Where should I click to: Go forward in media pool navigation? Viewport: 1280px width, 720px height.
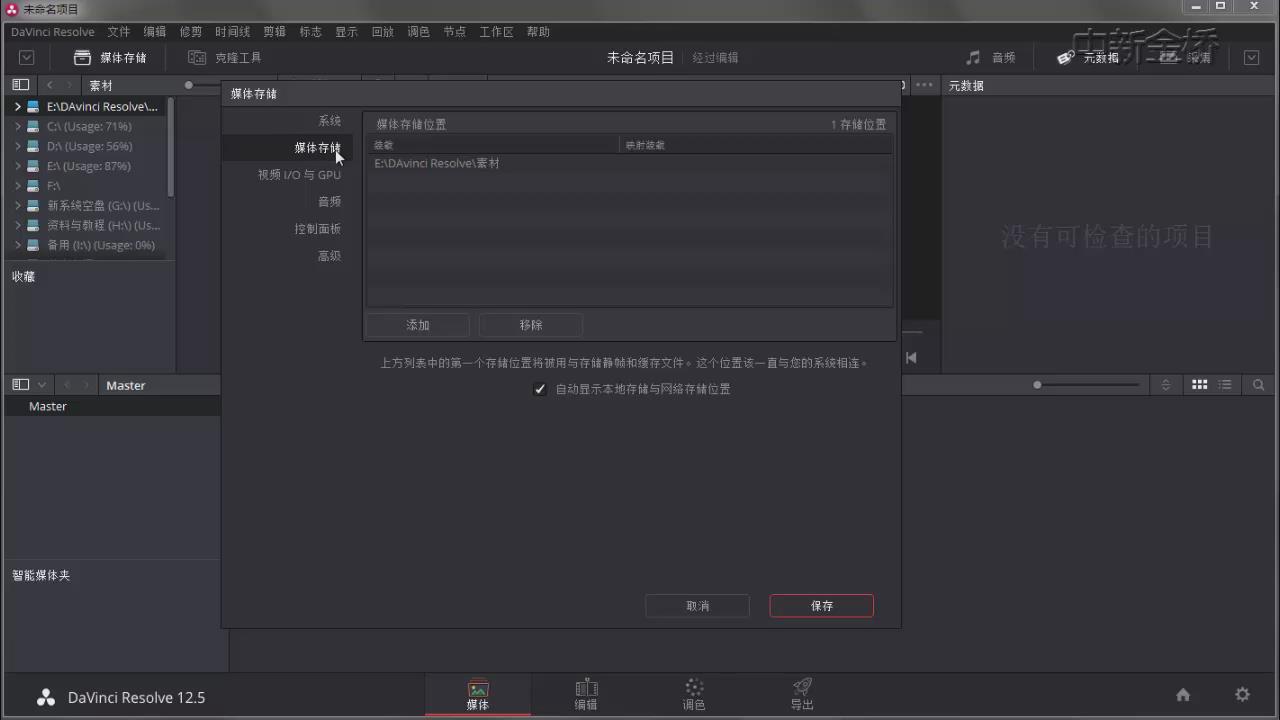click(x=87, y=384)
